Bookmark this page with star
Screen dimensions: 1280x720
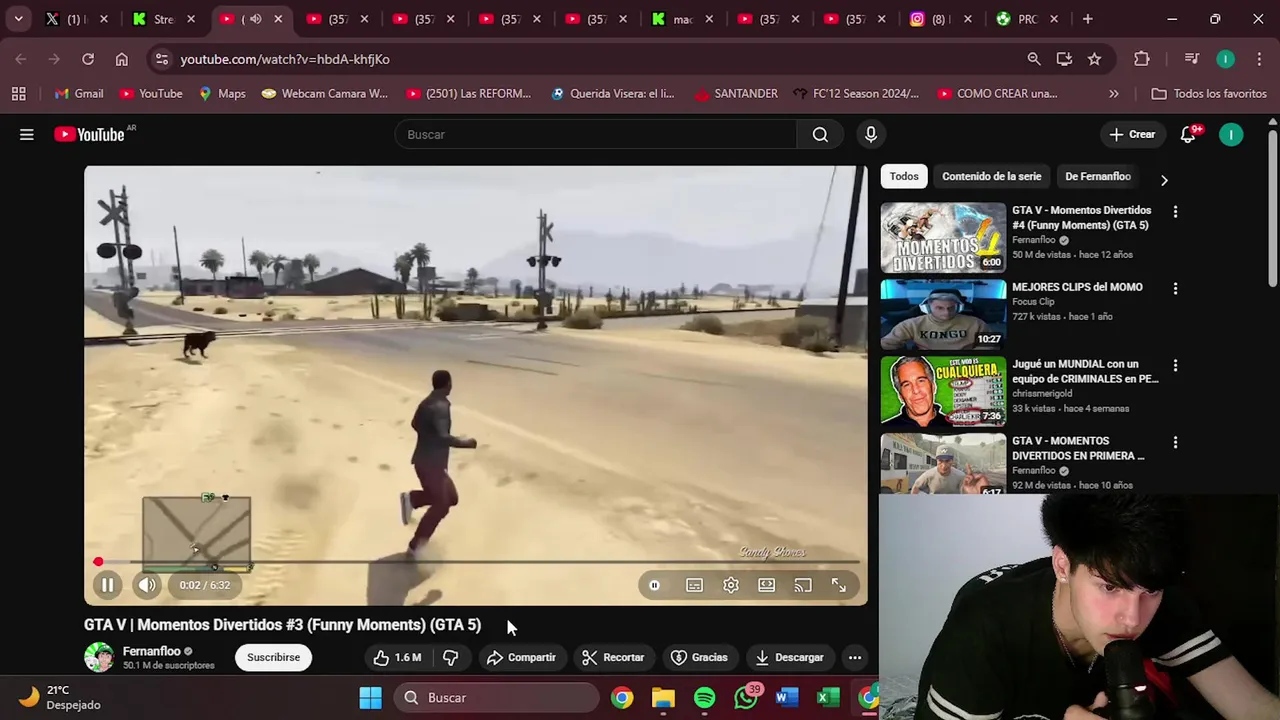tap(1095, 59)
